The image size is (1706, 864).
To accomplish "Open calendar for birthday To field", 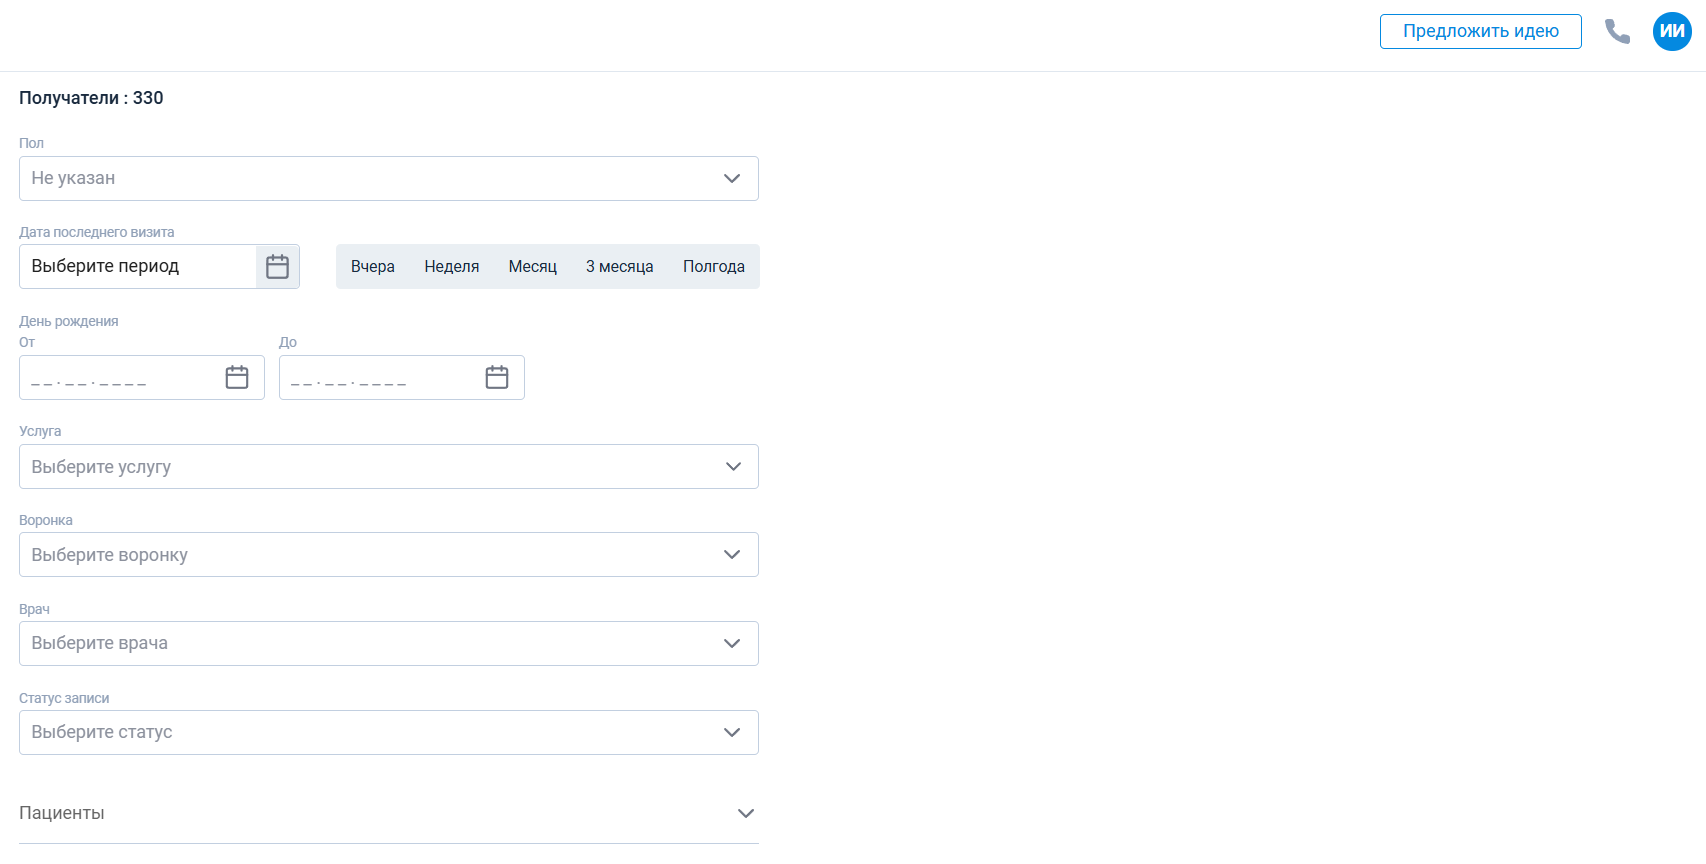I will (497, 377).
